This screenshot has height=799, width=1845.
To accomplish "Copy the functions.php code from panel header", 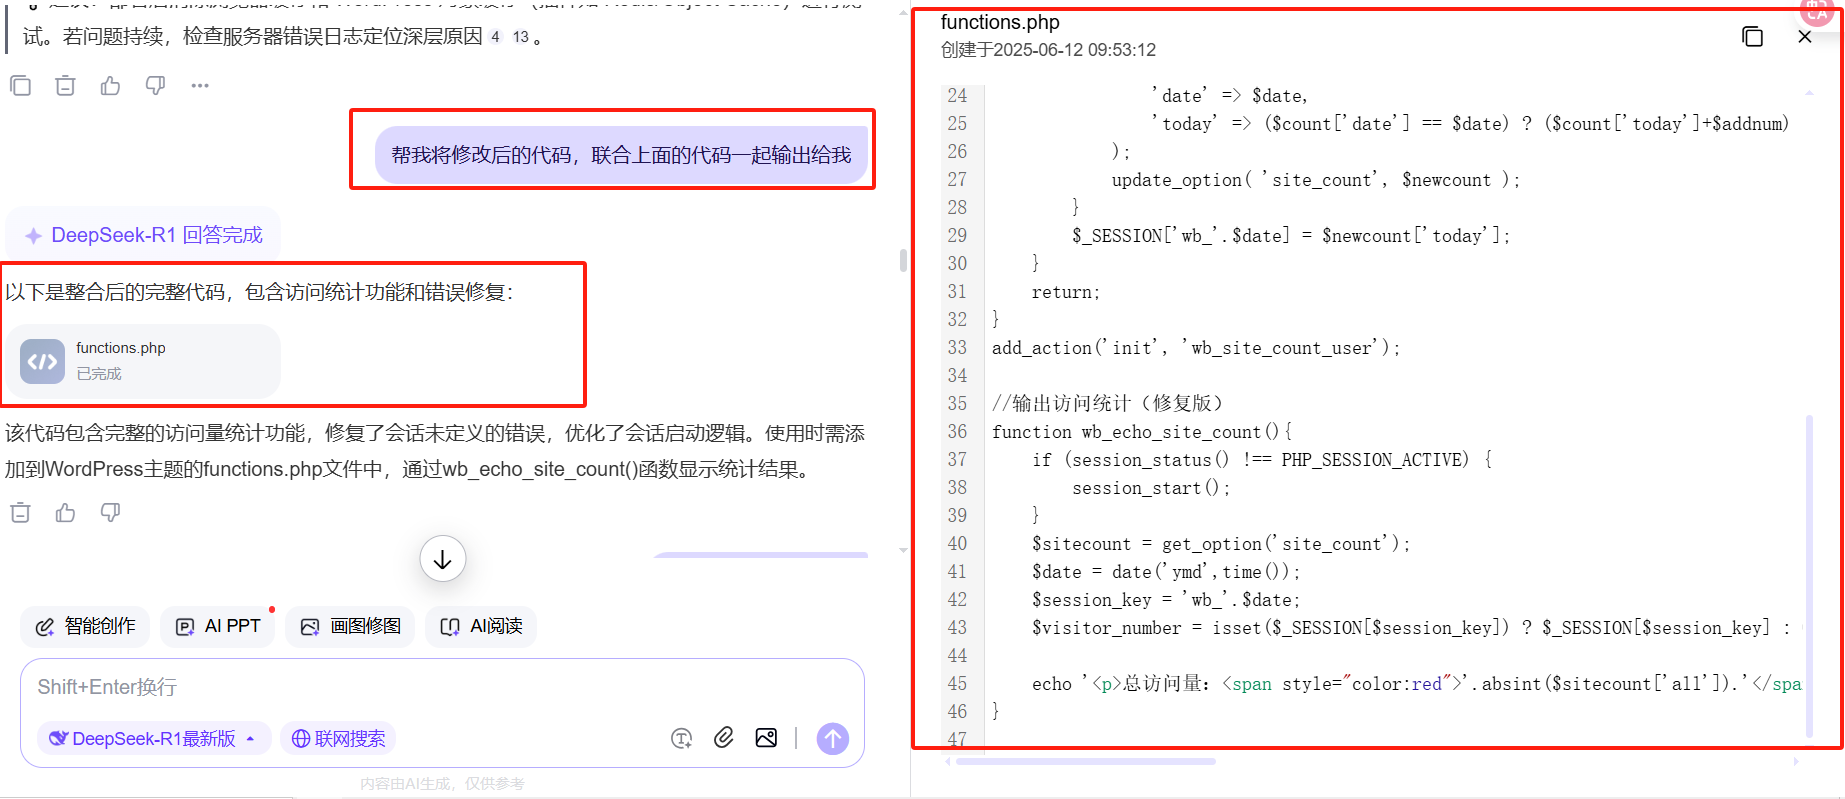I will pyautogui.click(x=1752, y=37).
